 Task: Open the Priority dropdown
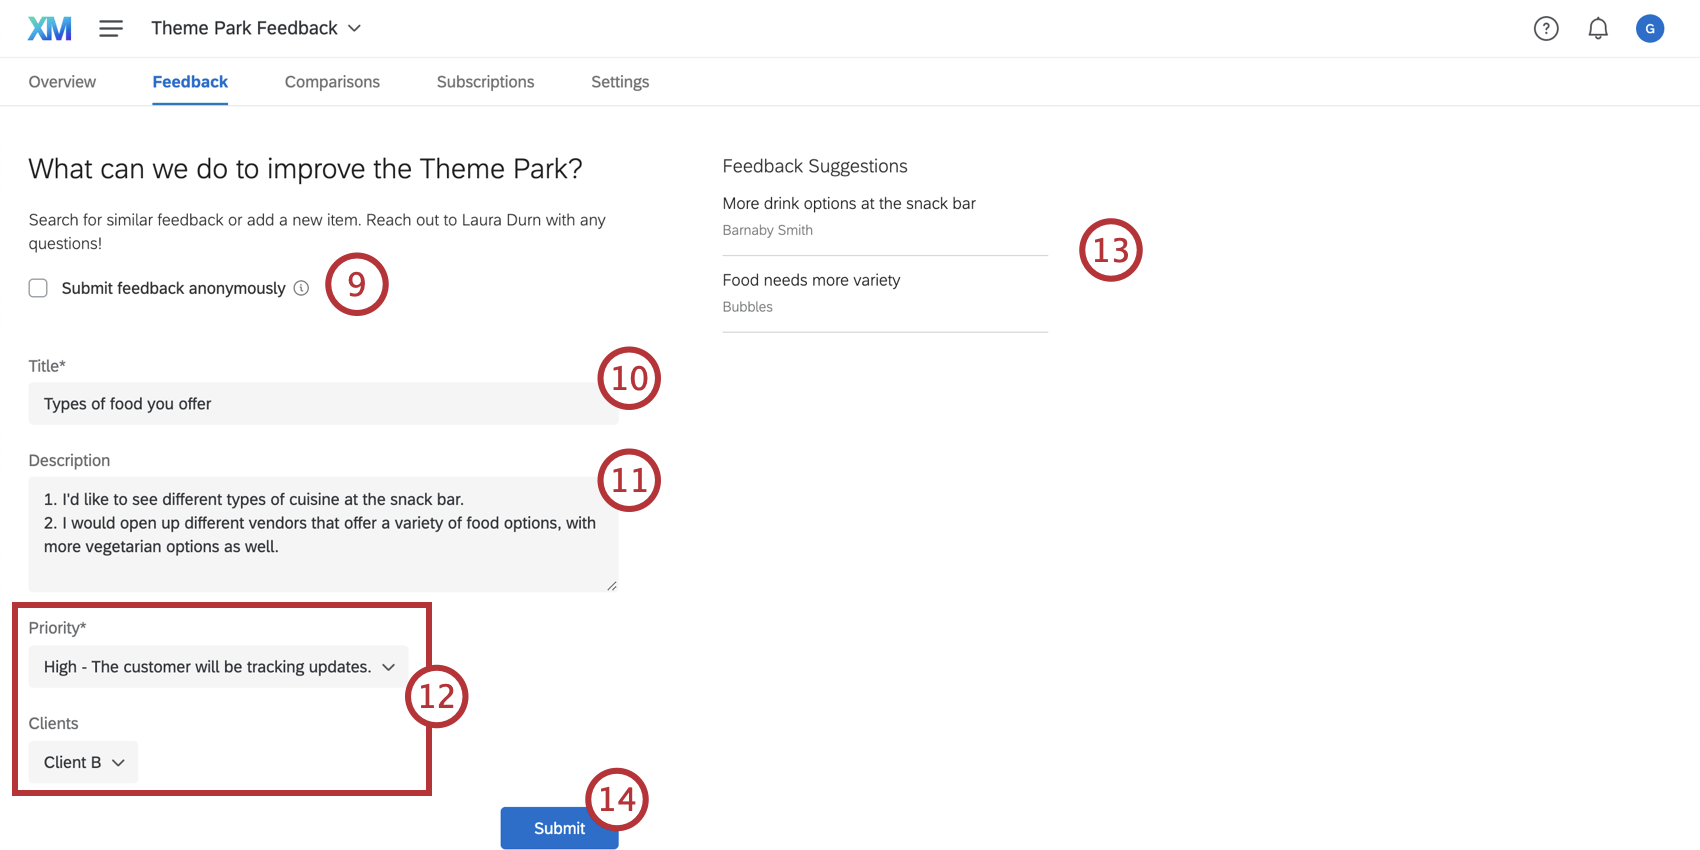pyautogui.click(x=218, y=667)
